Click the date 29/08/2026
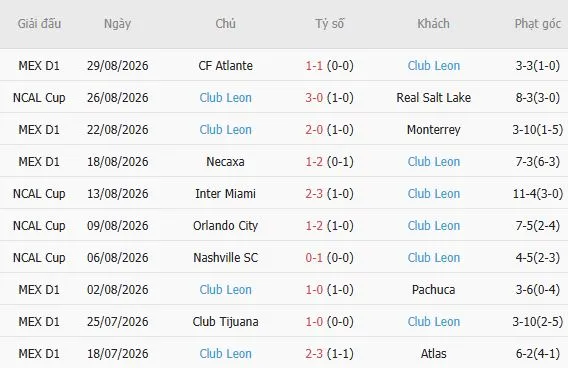The height and width of the screenshot is (368, 568). tap(117, 66)
